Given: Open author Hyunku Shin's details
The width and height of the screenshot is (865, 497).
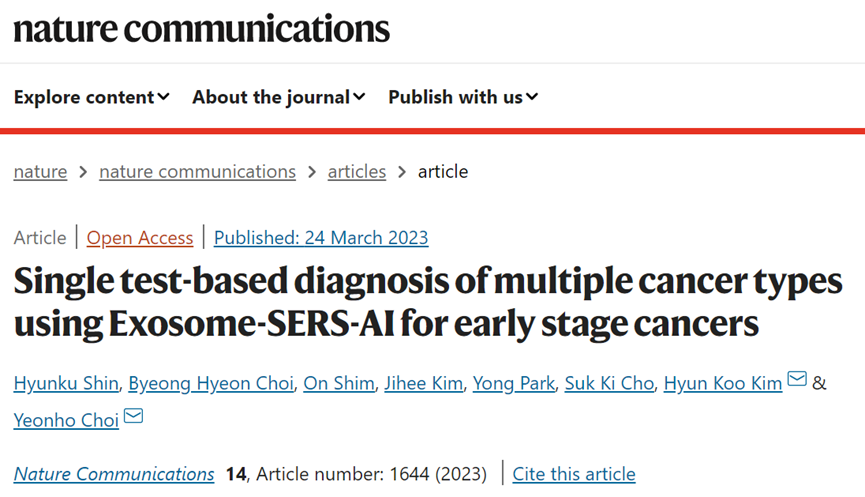Looking at the screenshot, I should (66, 383).
